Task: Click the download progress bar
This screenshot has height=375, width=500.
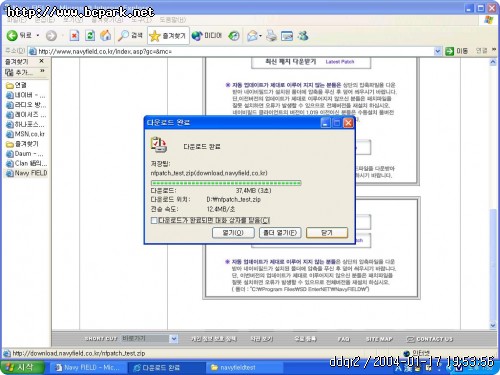Action: [226, 183]
